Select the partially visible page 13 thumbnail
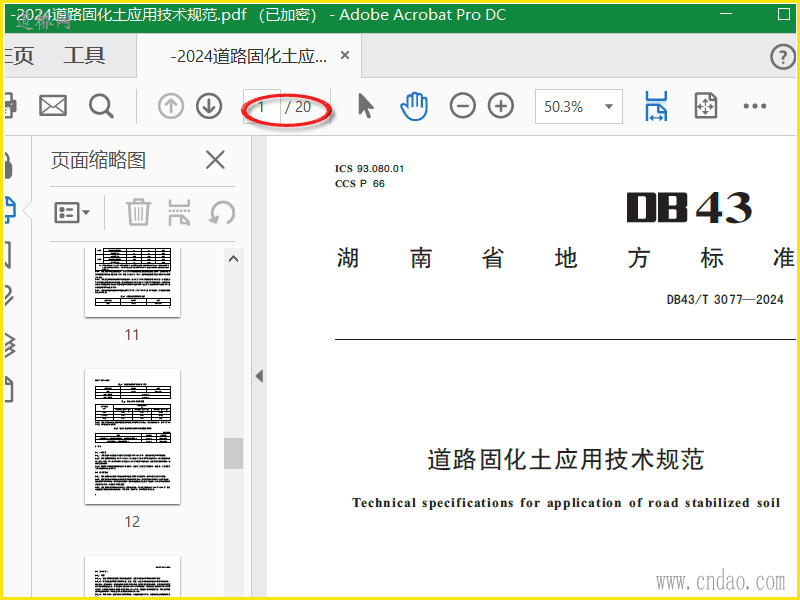800x600 pixels. [x=132, y=577]
